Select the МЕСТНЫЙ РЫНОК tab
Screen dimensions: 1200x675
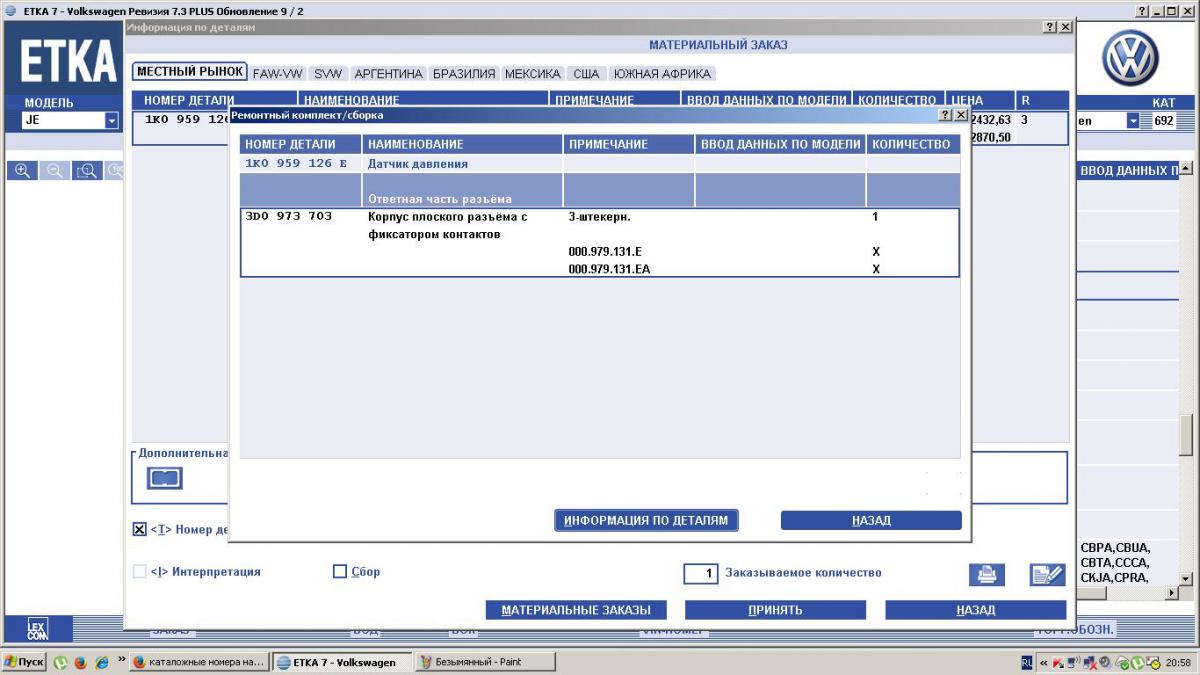(x=190, y=72)
